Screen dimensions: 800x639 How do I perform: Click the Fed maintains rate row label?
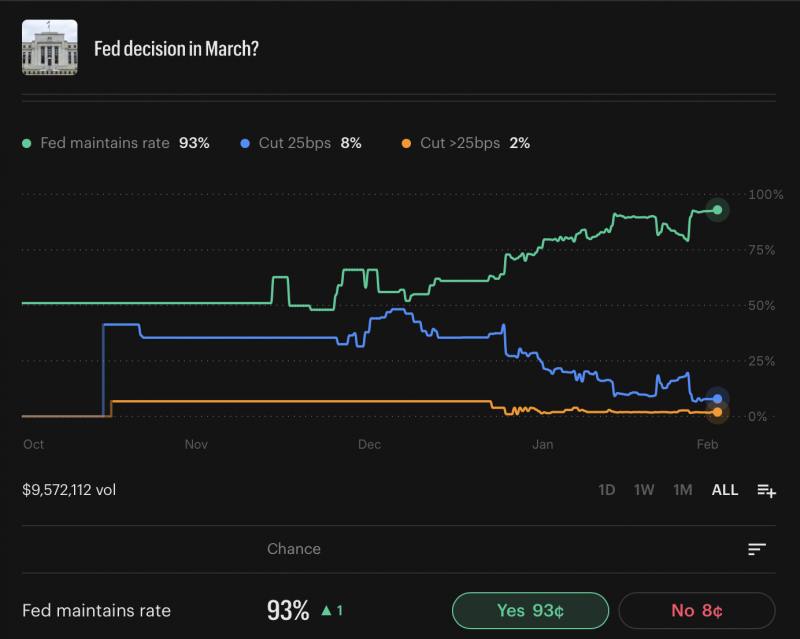96,610
